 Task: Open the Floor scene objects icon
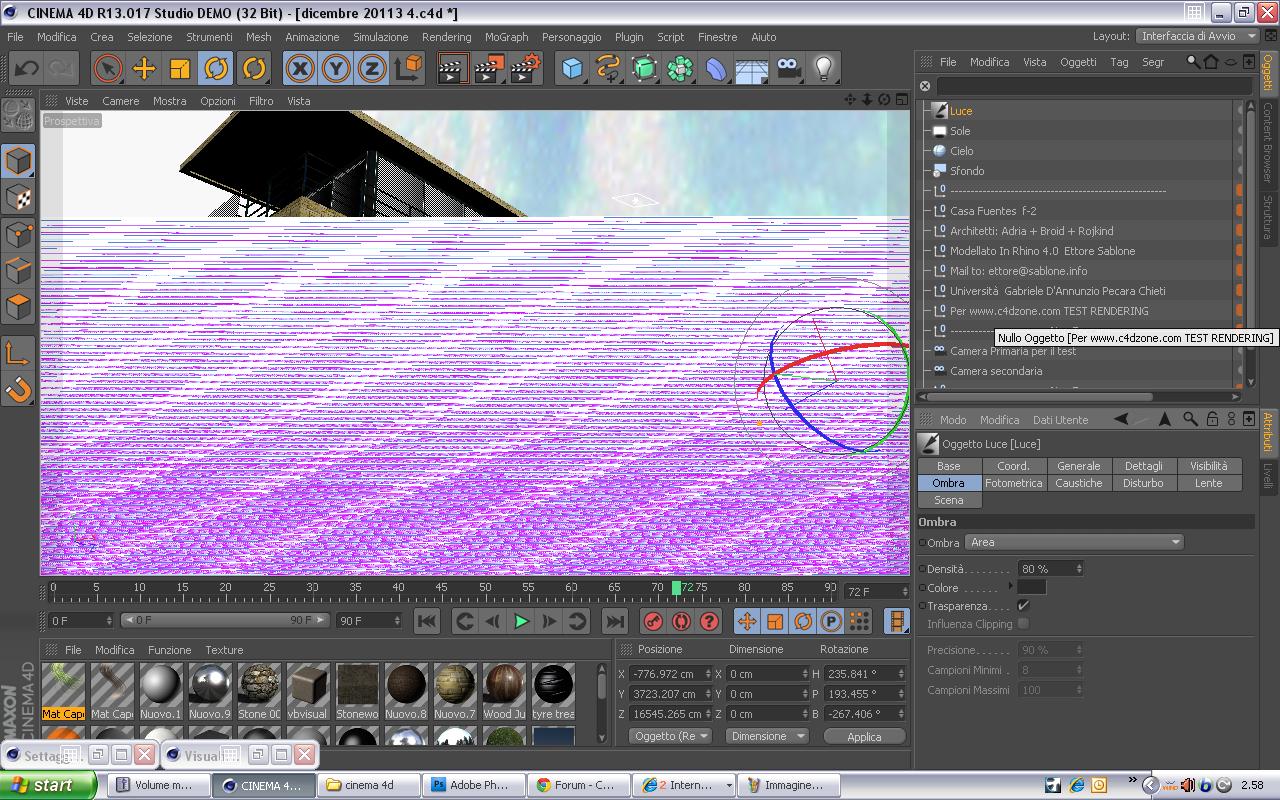[752, 69]
